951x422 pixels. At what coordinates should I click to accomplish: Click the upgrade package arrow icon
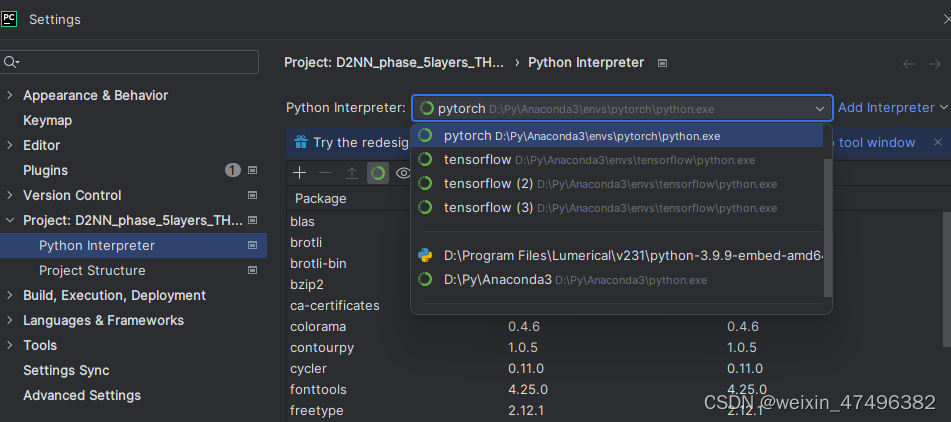pyautogui.click(x=351, y=173)
